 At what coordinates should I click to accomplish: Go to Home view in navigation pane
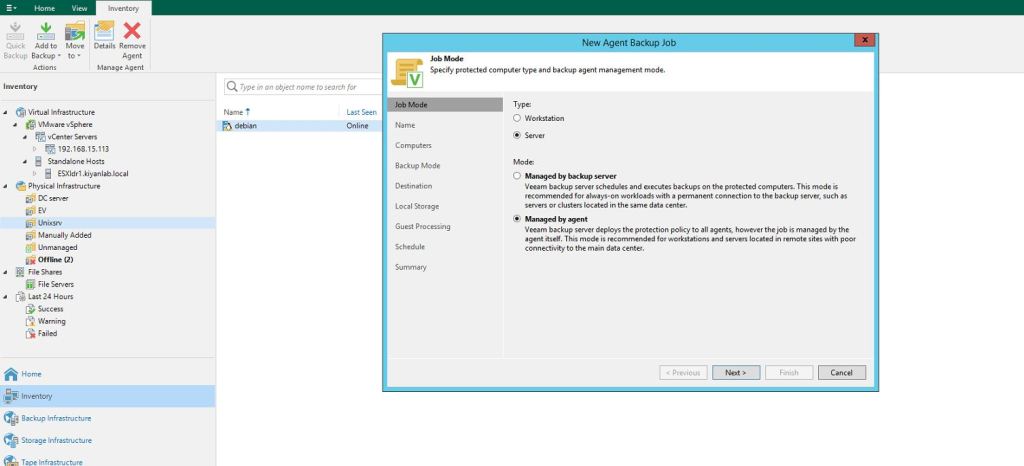(31, 373)
